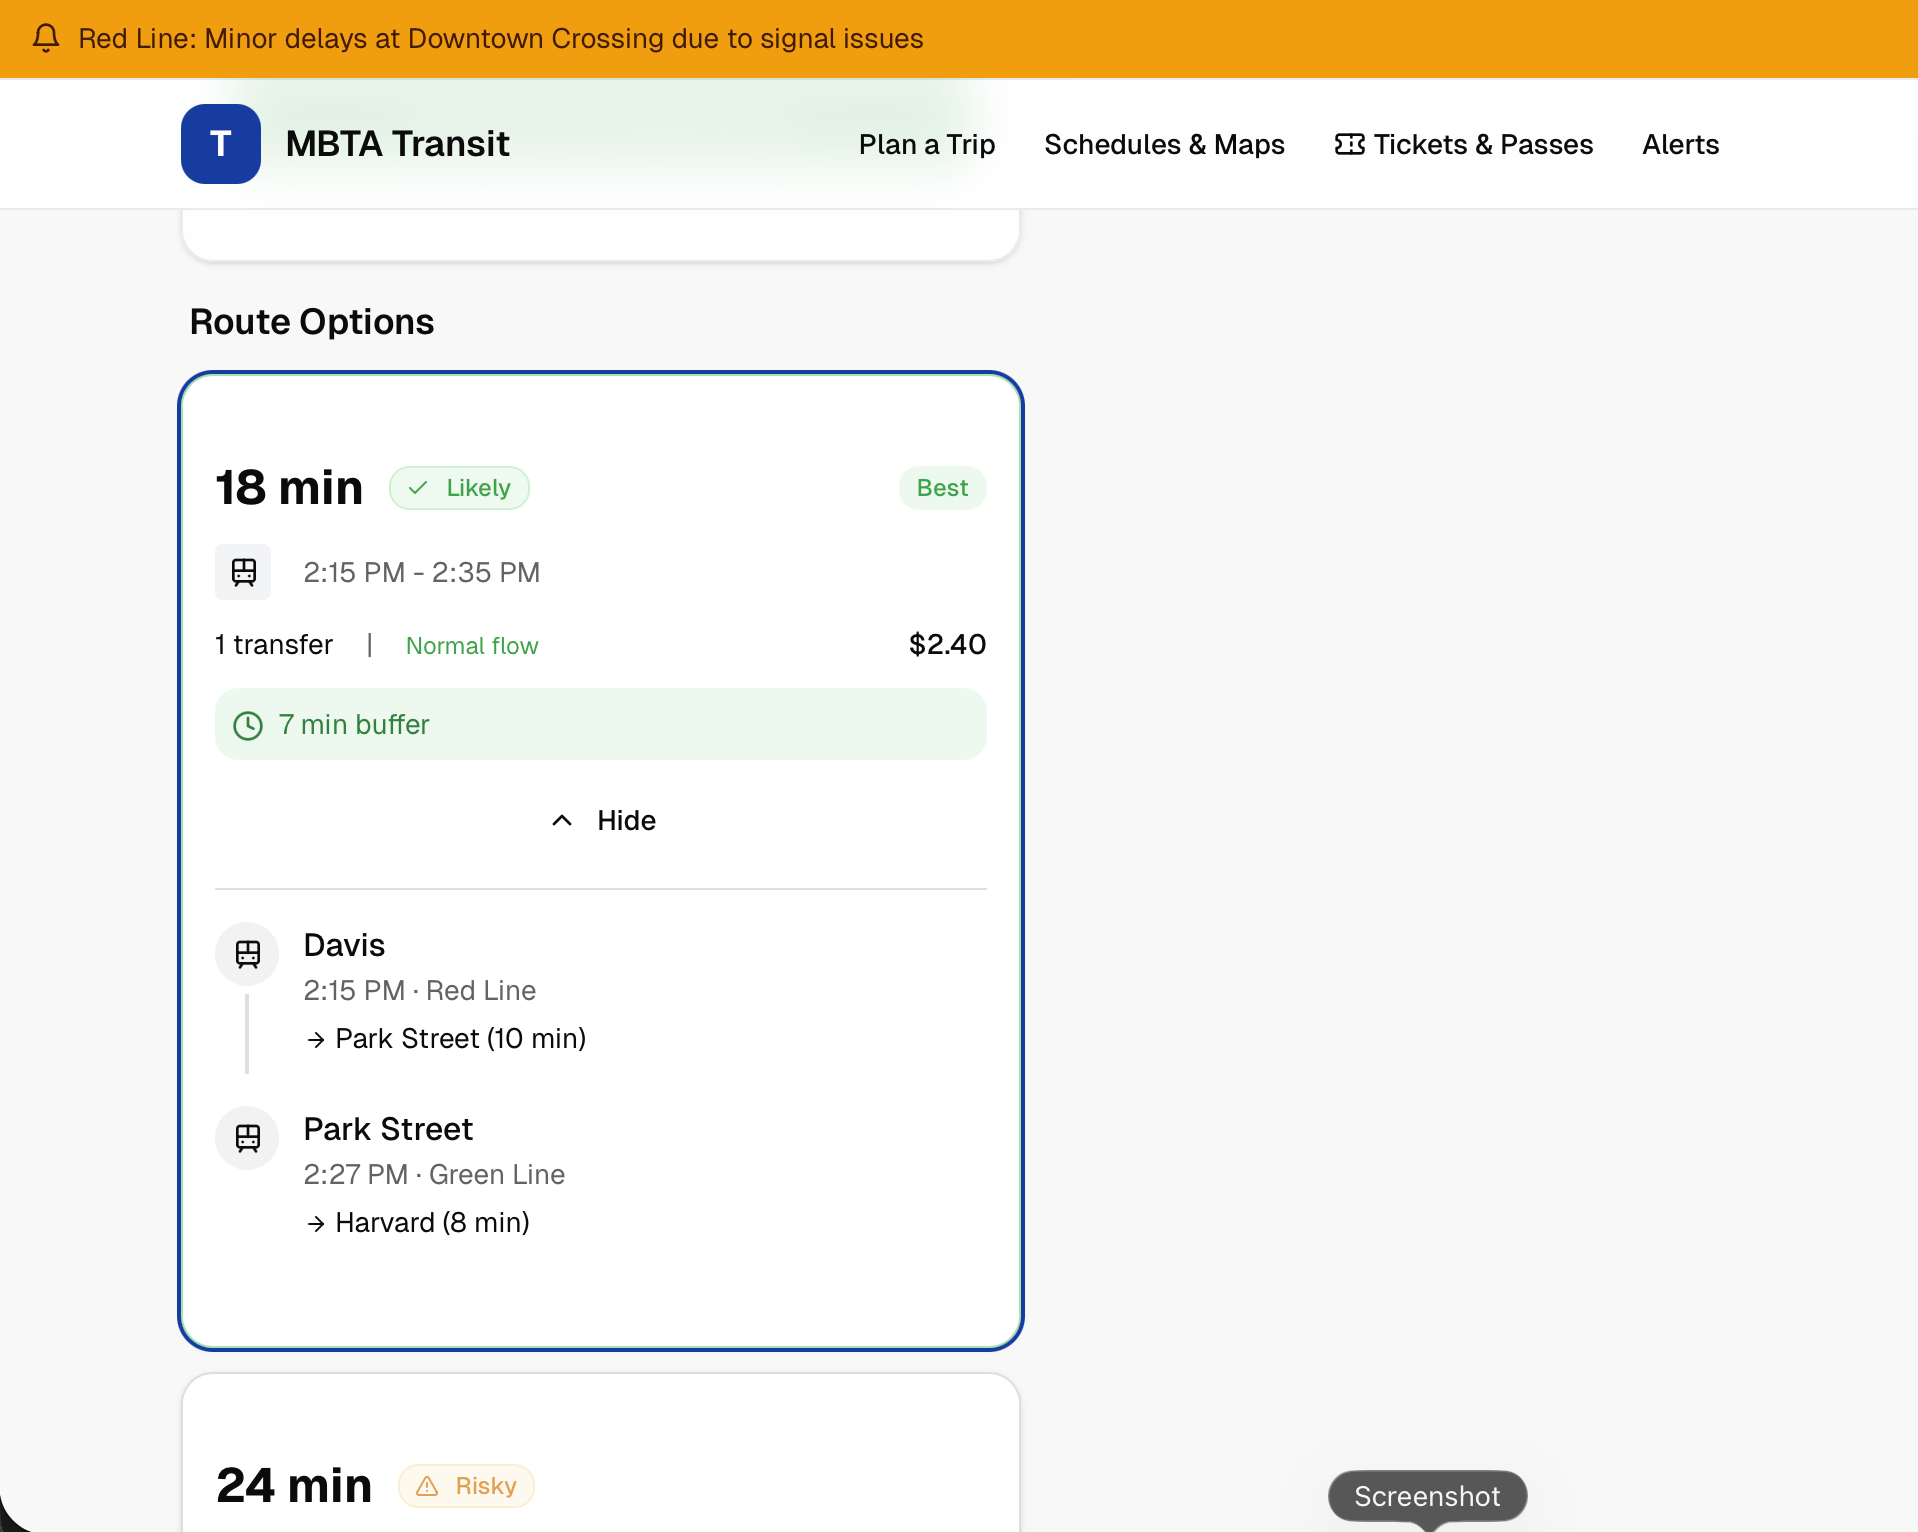1918x1532 pixels.
Task: Click the blue MBTA T logo
Action: (x=221, y=144)
